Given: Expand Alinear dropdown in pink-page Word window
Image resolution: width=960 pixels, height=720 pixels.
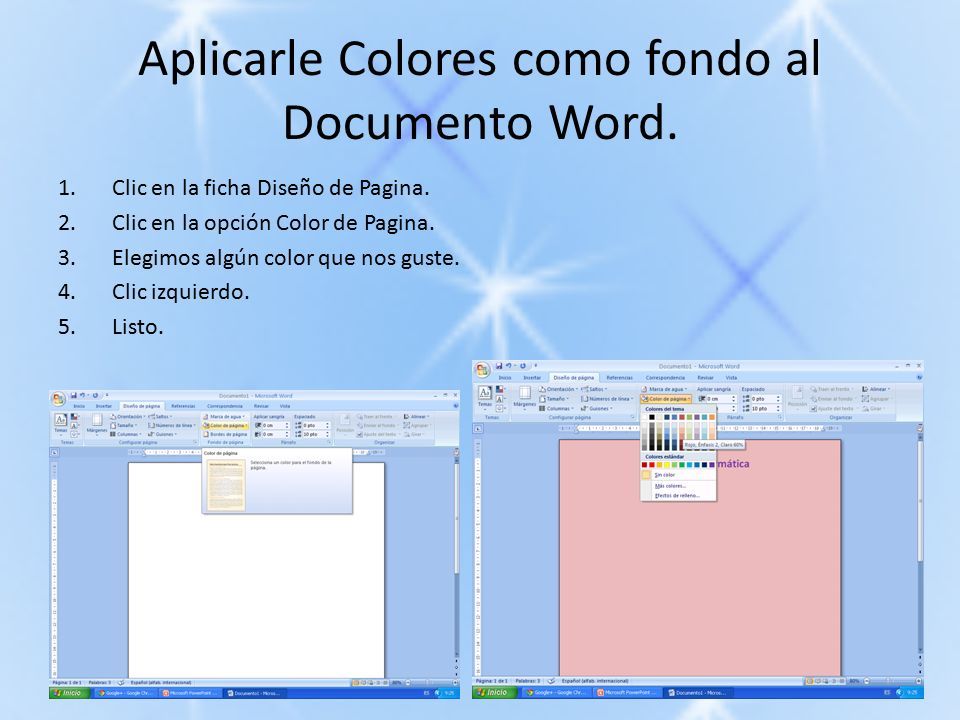Looking at the screenshot, I should point(876,389).
